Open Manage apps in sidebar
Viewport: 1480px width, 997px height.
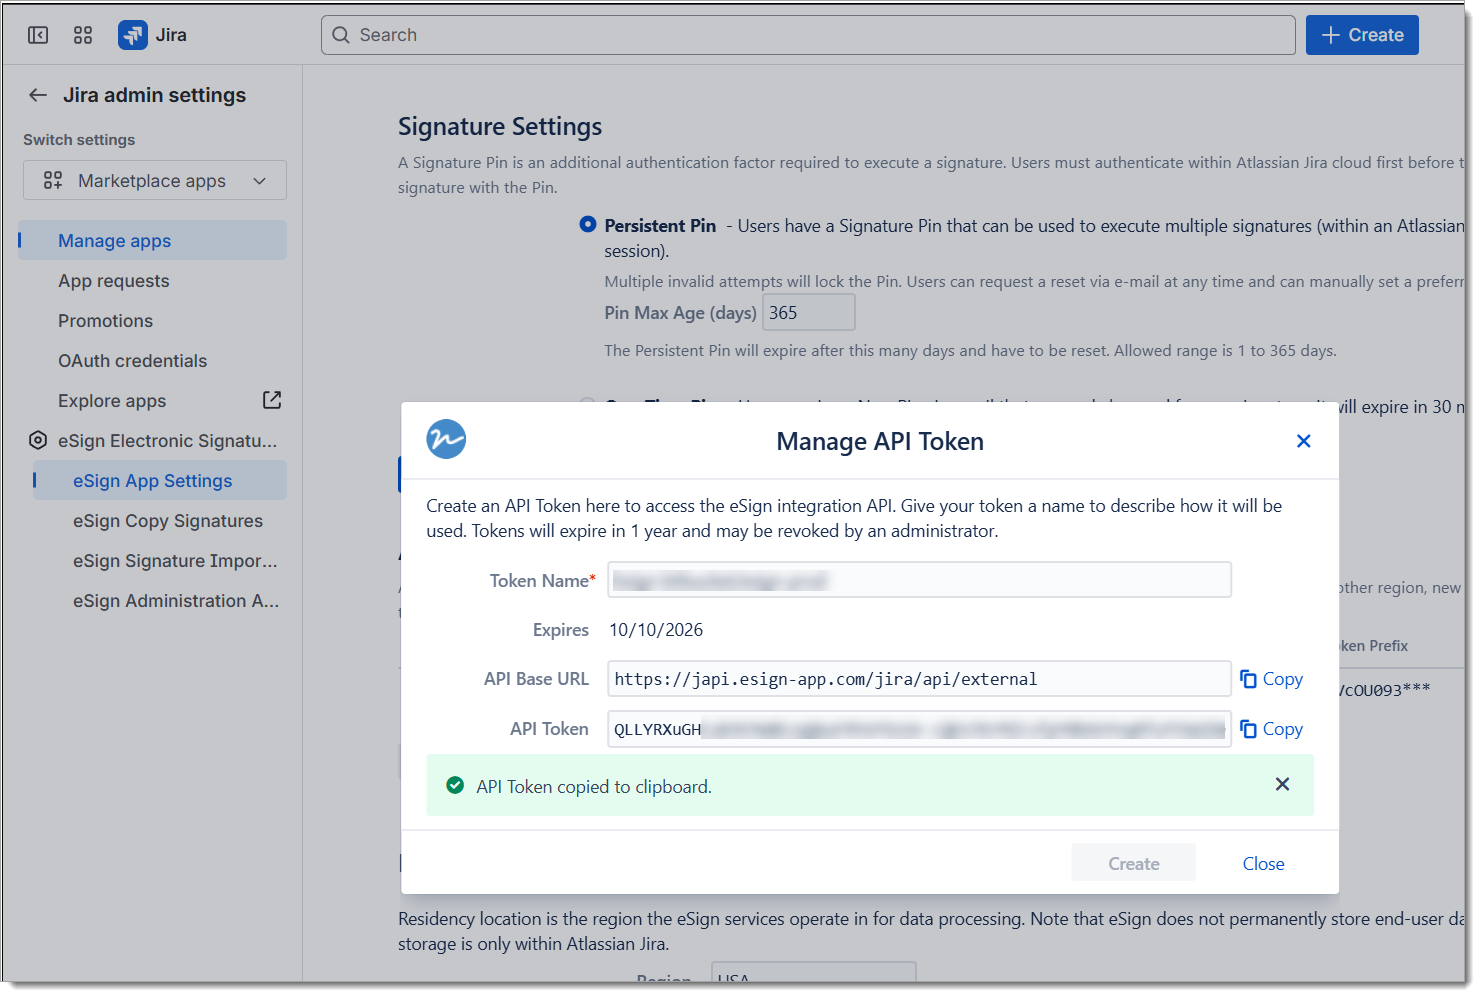click(x=114, y=241)
